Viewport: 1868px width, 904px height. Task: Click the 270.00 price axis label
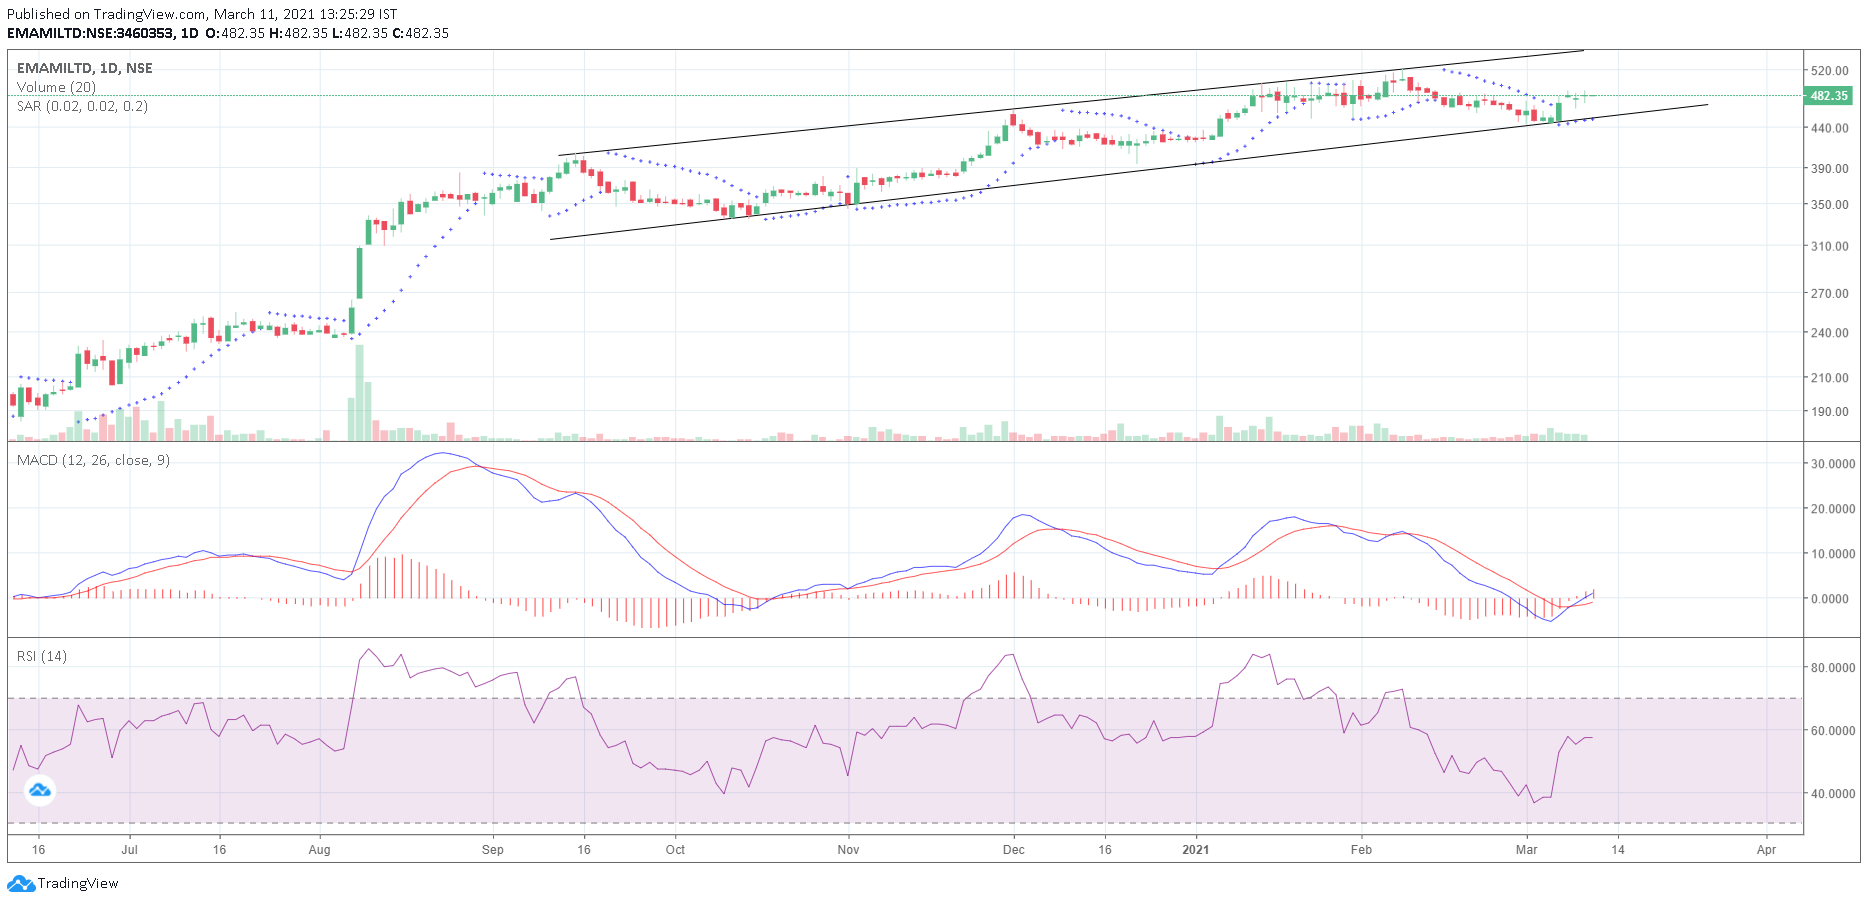(x=1829, y=293)
